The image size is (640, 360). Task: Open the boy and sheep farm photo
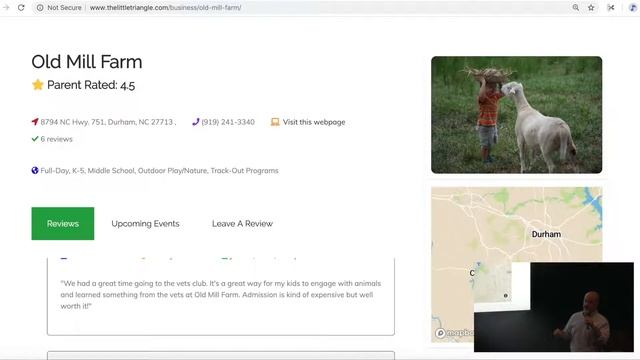[516, 115]
